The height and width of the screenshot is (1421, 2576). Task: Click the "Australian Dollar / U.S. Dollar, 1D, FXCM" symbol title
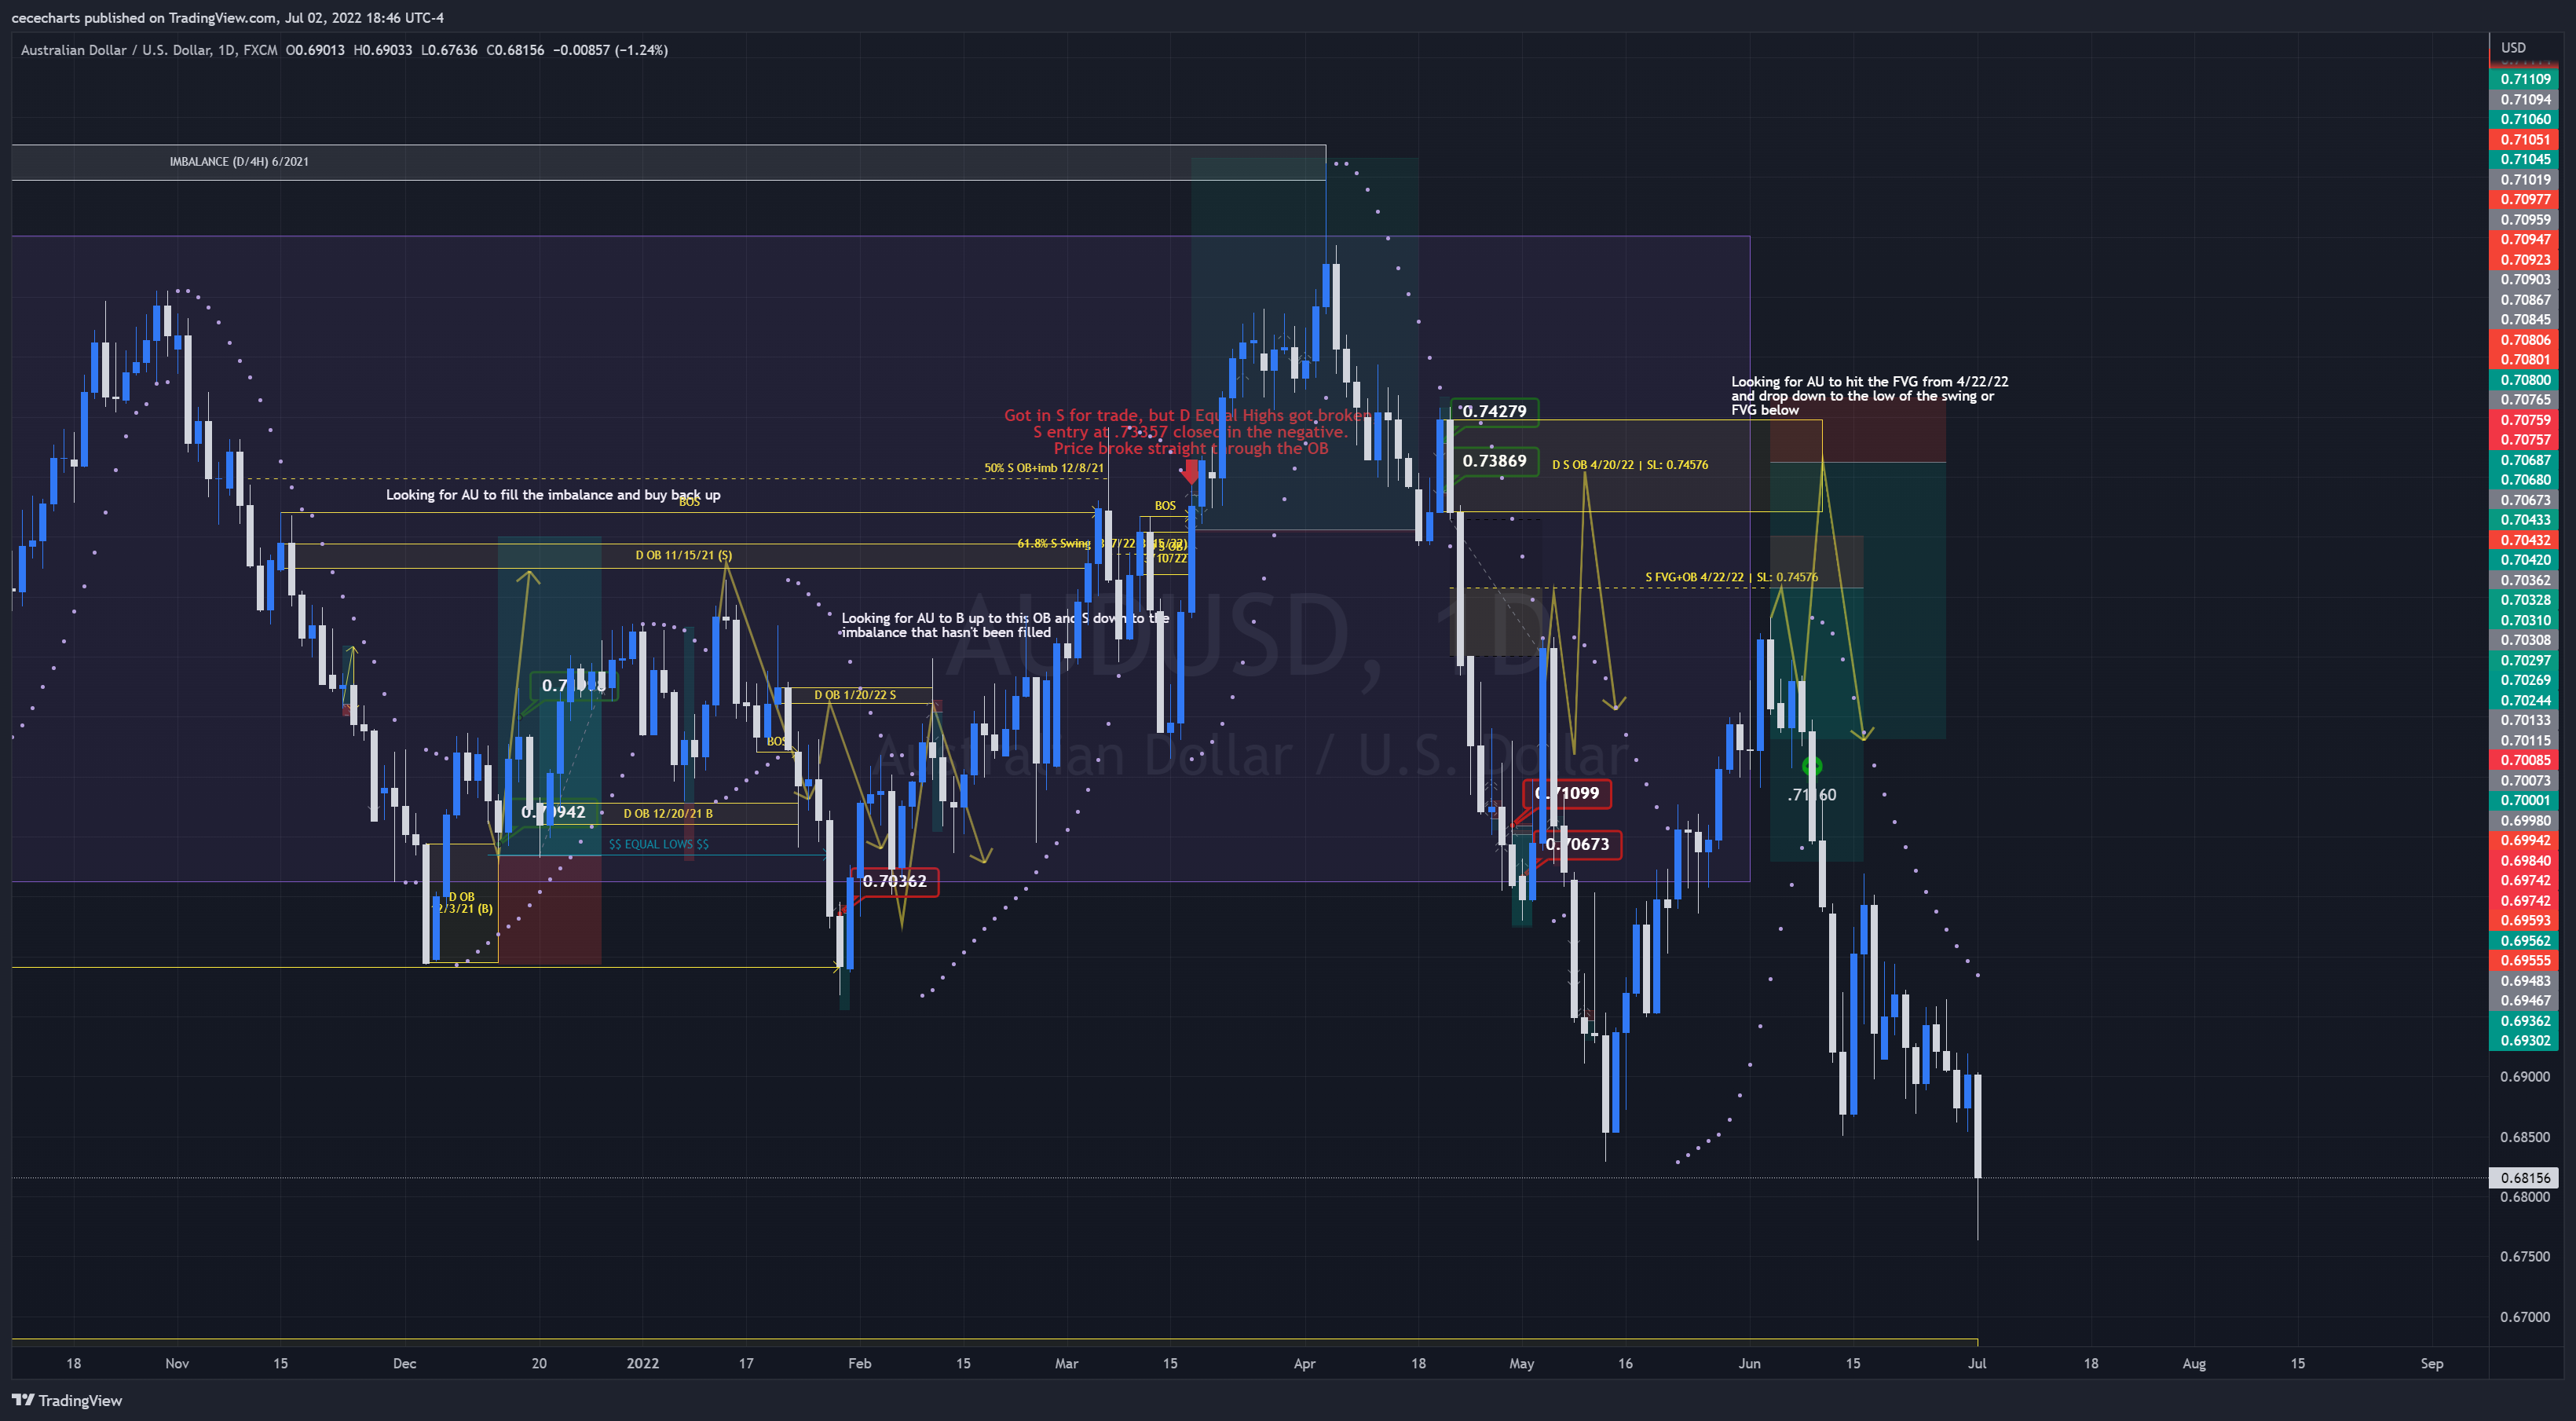149,49
